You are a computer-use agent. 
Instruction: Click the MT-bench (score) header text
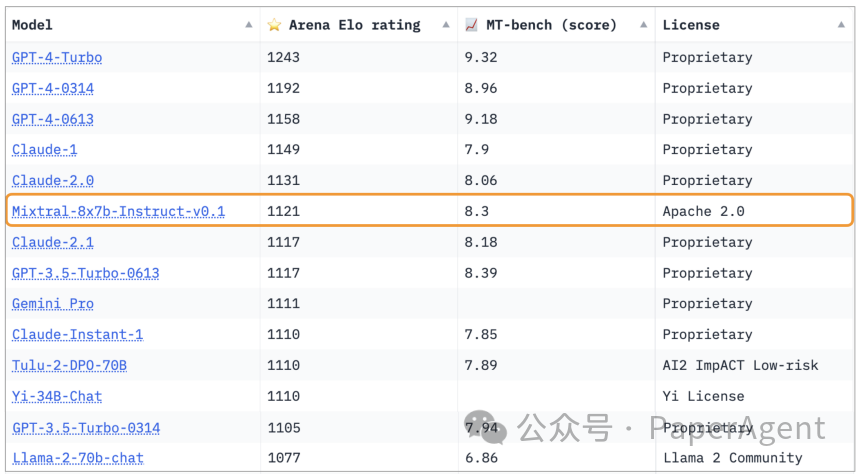click(551, 25)
